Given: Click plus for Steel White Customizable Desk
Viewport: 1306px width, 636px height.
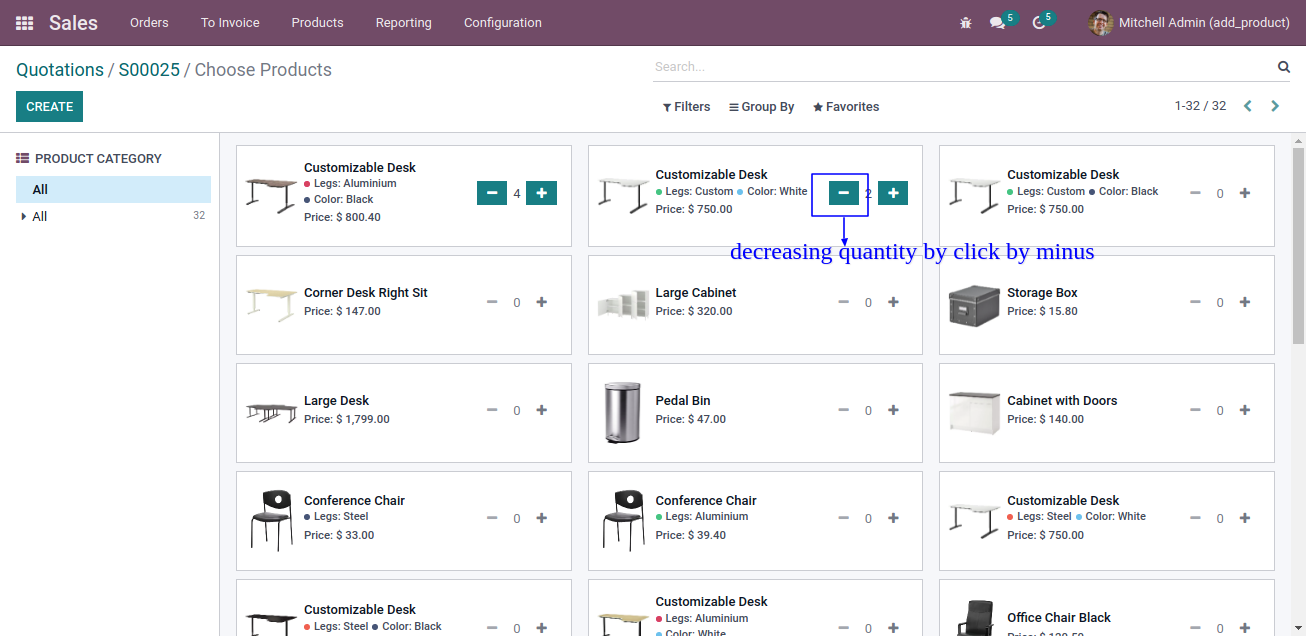Looking at the screenshot, I should [x=1245, y=518].
